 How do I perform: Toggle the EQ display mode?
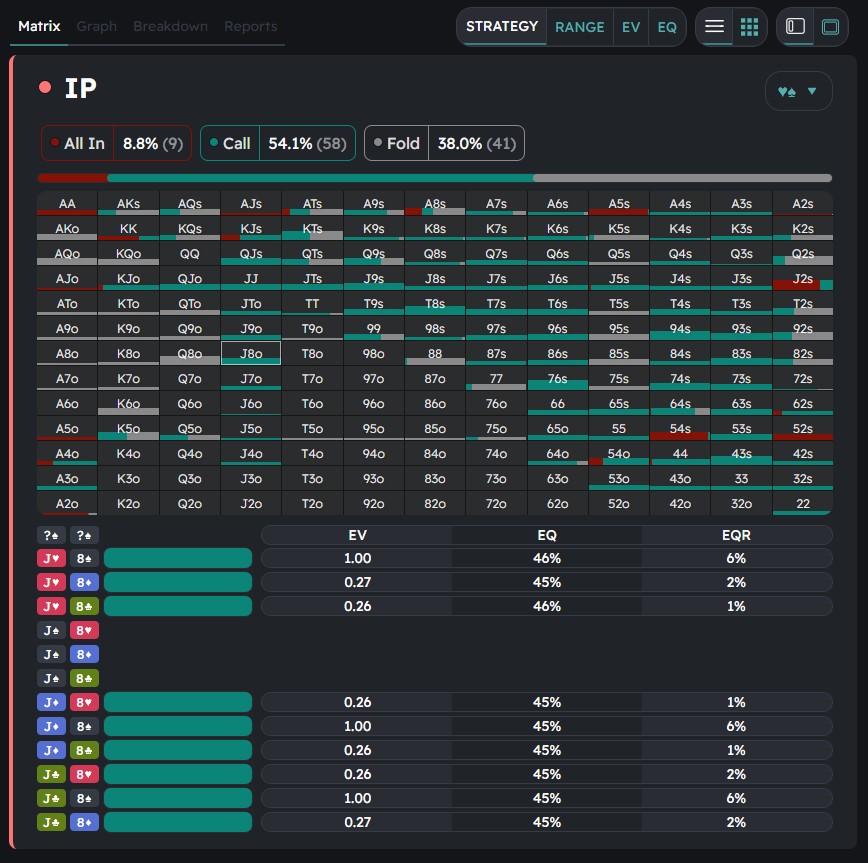coord(666,27)
